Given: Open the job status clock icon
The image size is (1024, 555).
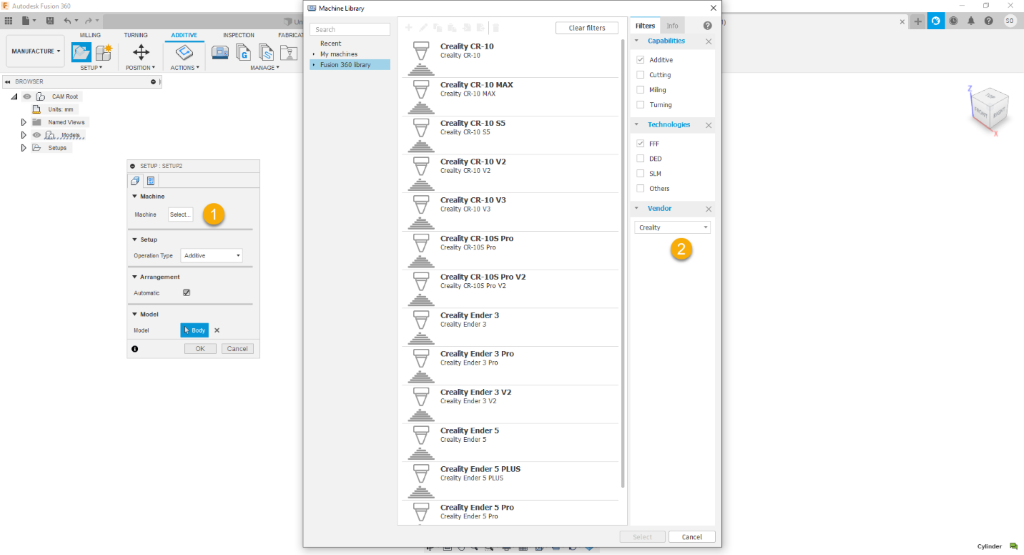Looking at the screenshot, I should point(953,22).
